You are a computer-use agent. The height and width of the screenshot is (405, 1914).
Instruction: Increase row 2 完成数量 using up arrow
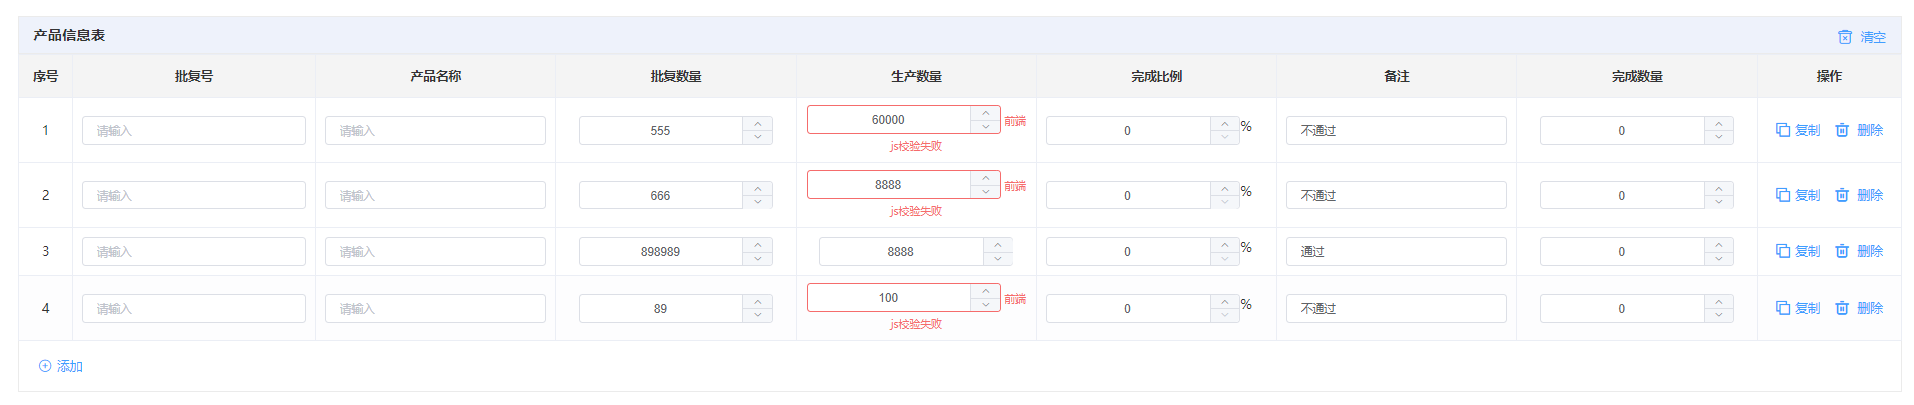click(1719, 189)
